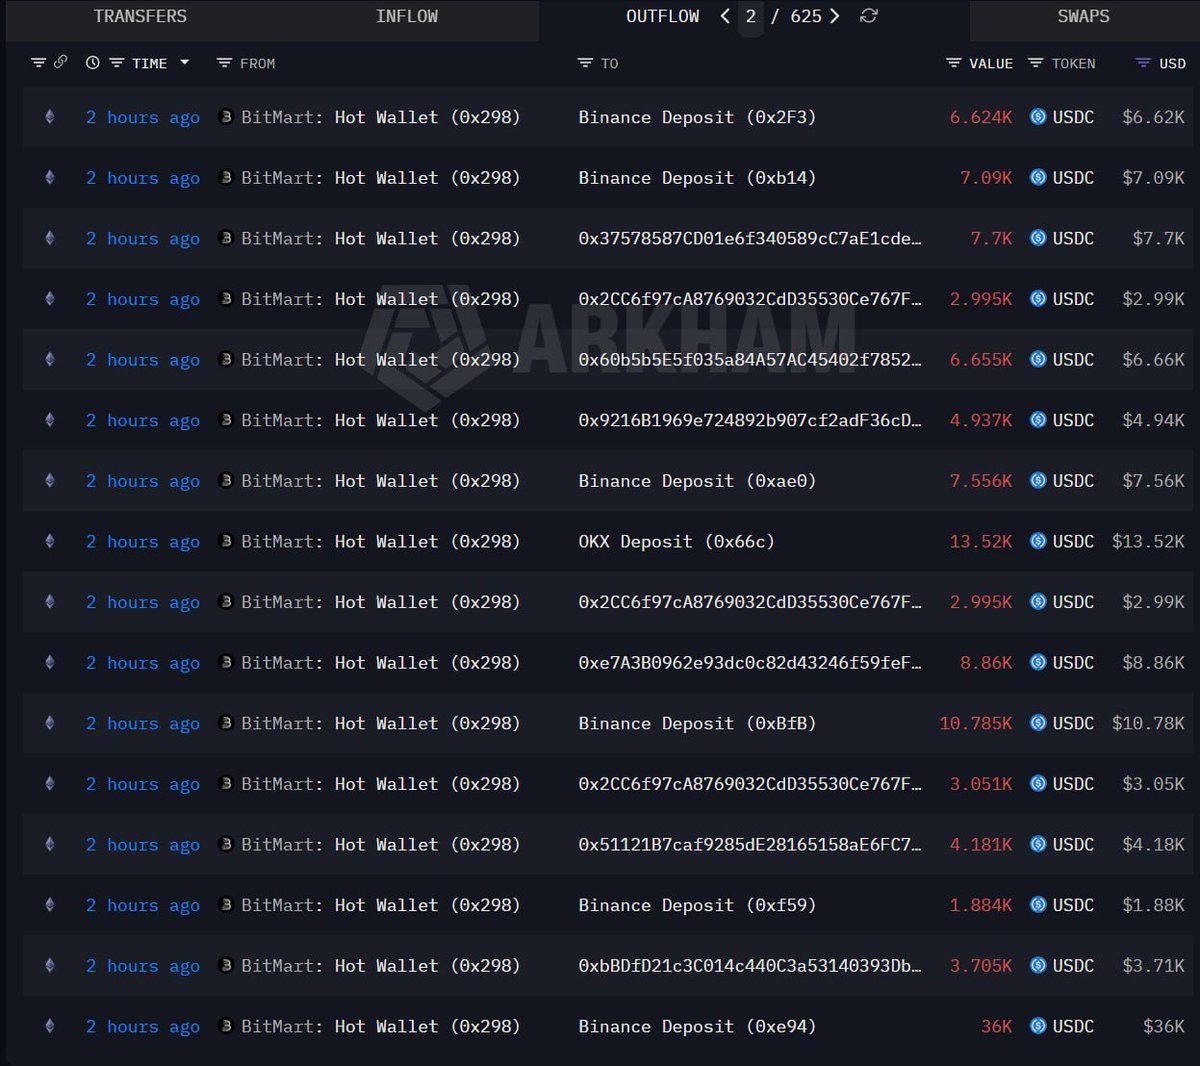Click USDC coin icon in the 3.705K row
The height and width of the screenshot is (1066, 1200).
tap(1038, 965)
